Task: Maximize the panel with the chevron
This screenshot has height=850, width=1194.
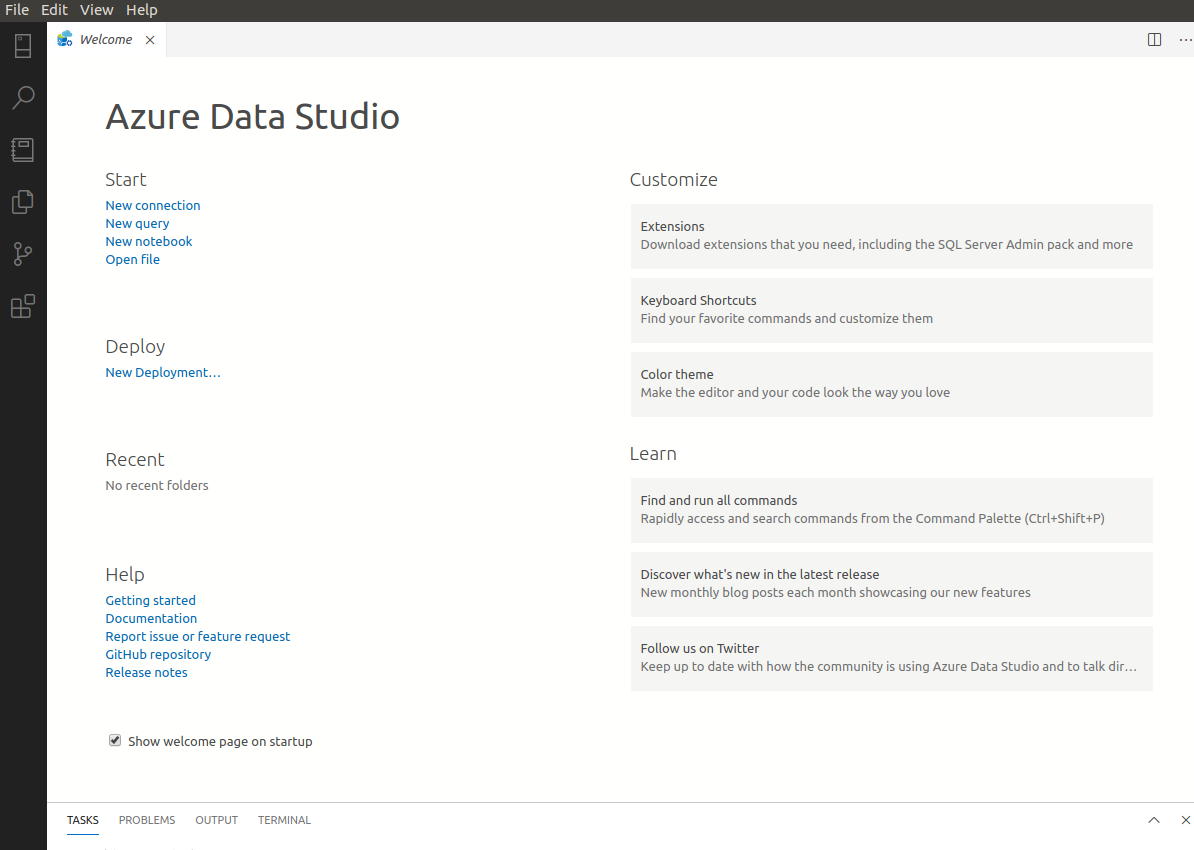Action: point(1153,819)
